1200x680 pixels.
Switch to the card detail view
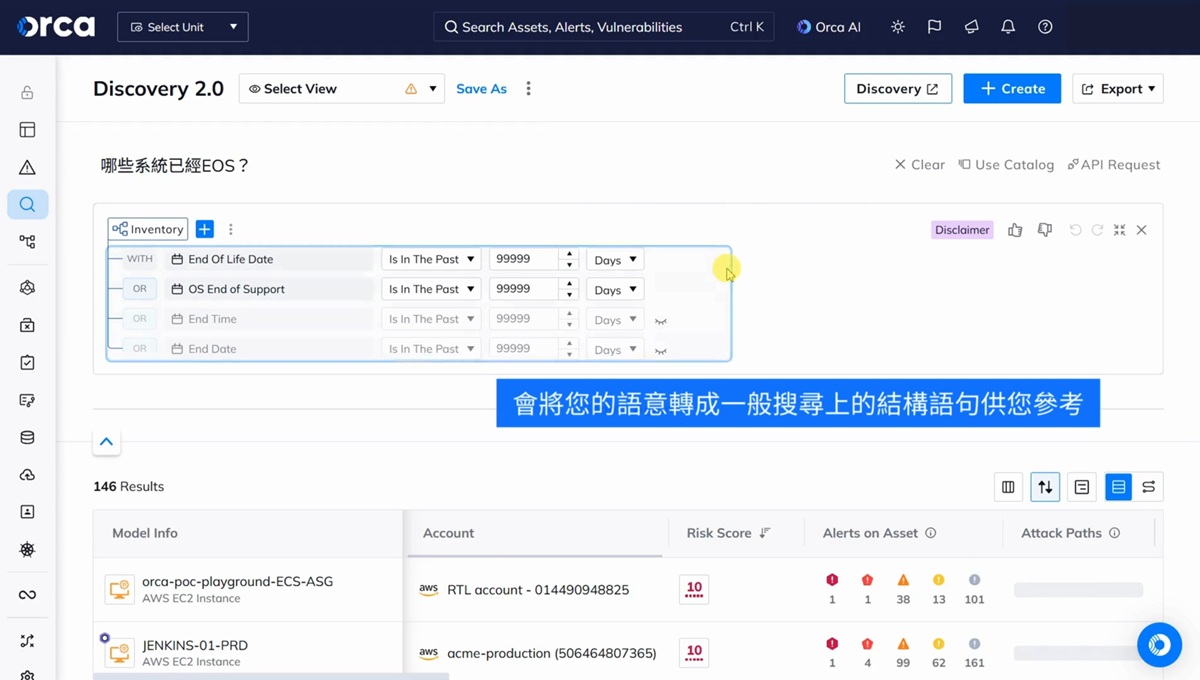[1082, 487]
